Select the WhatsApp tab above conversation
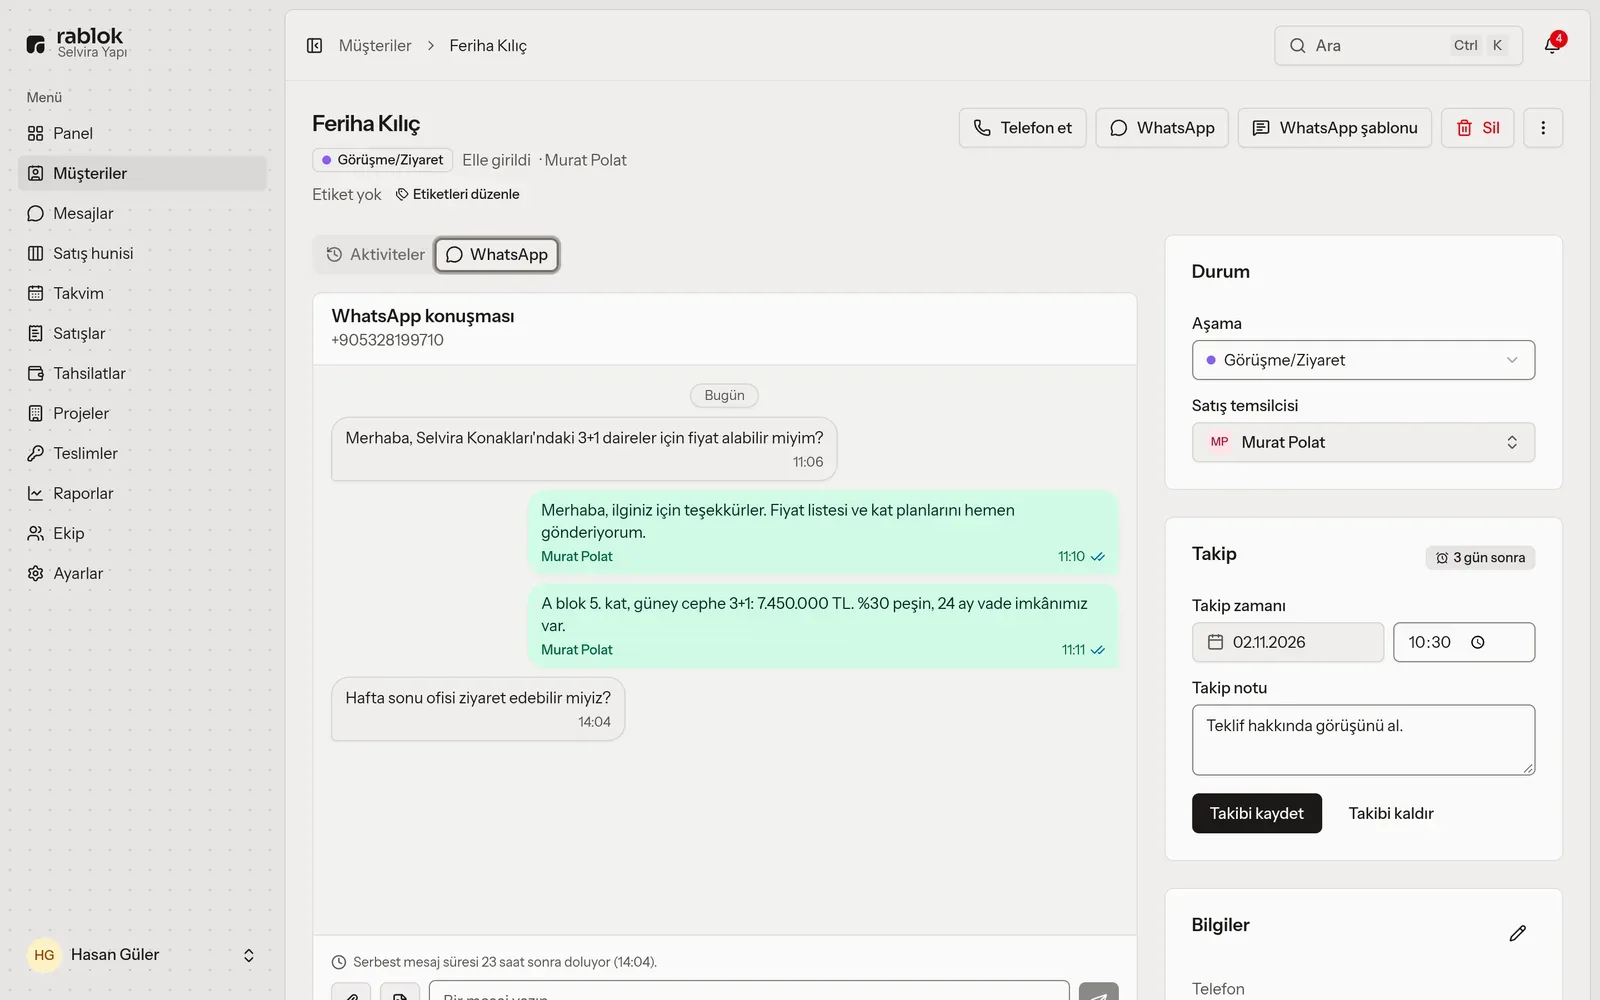Screen dimensions: 1600x1000 [x=497, y=255]
